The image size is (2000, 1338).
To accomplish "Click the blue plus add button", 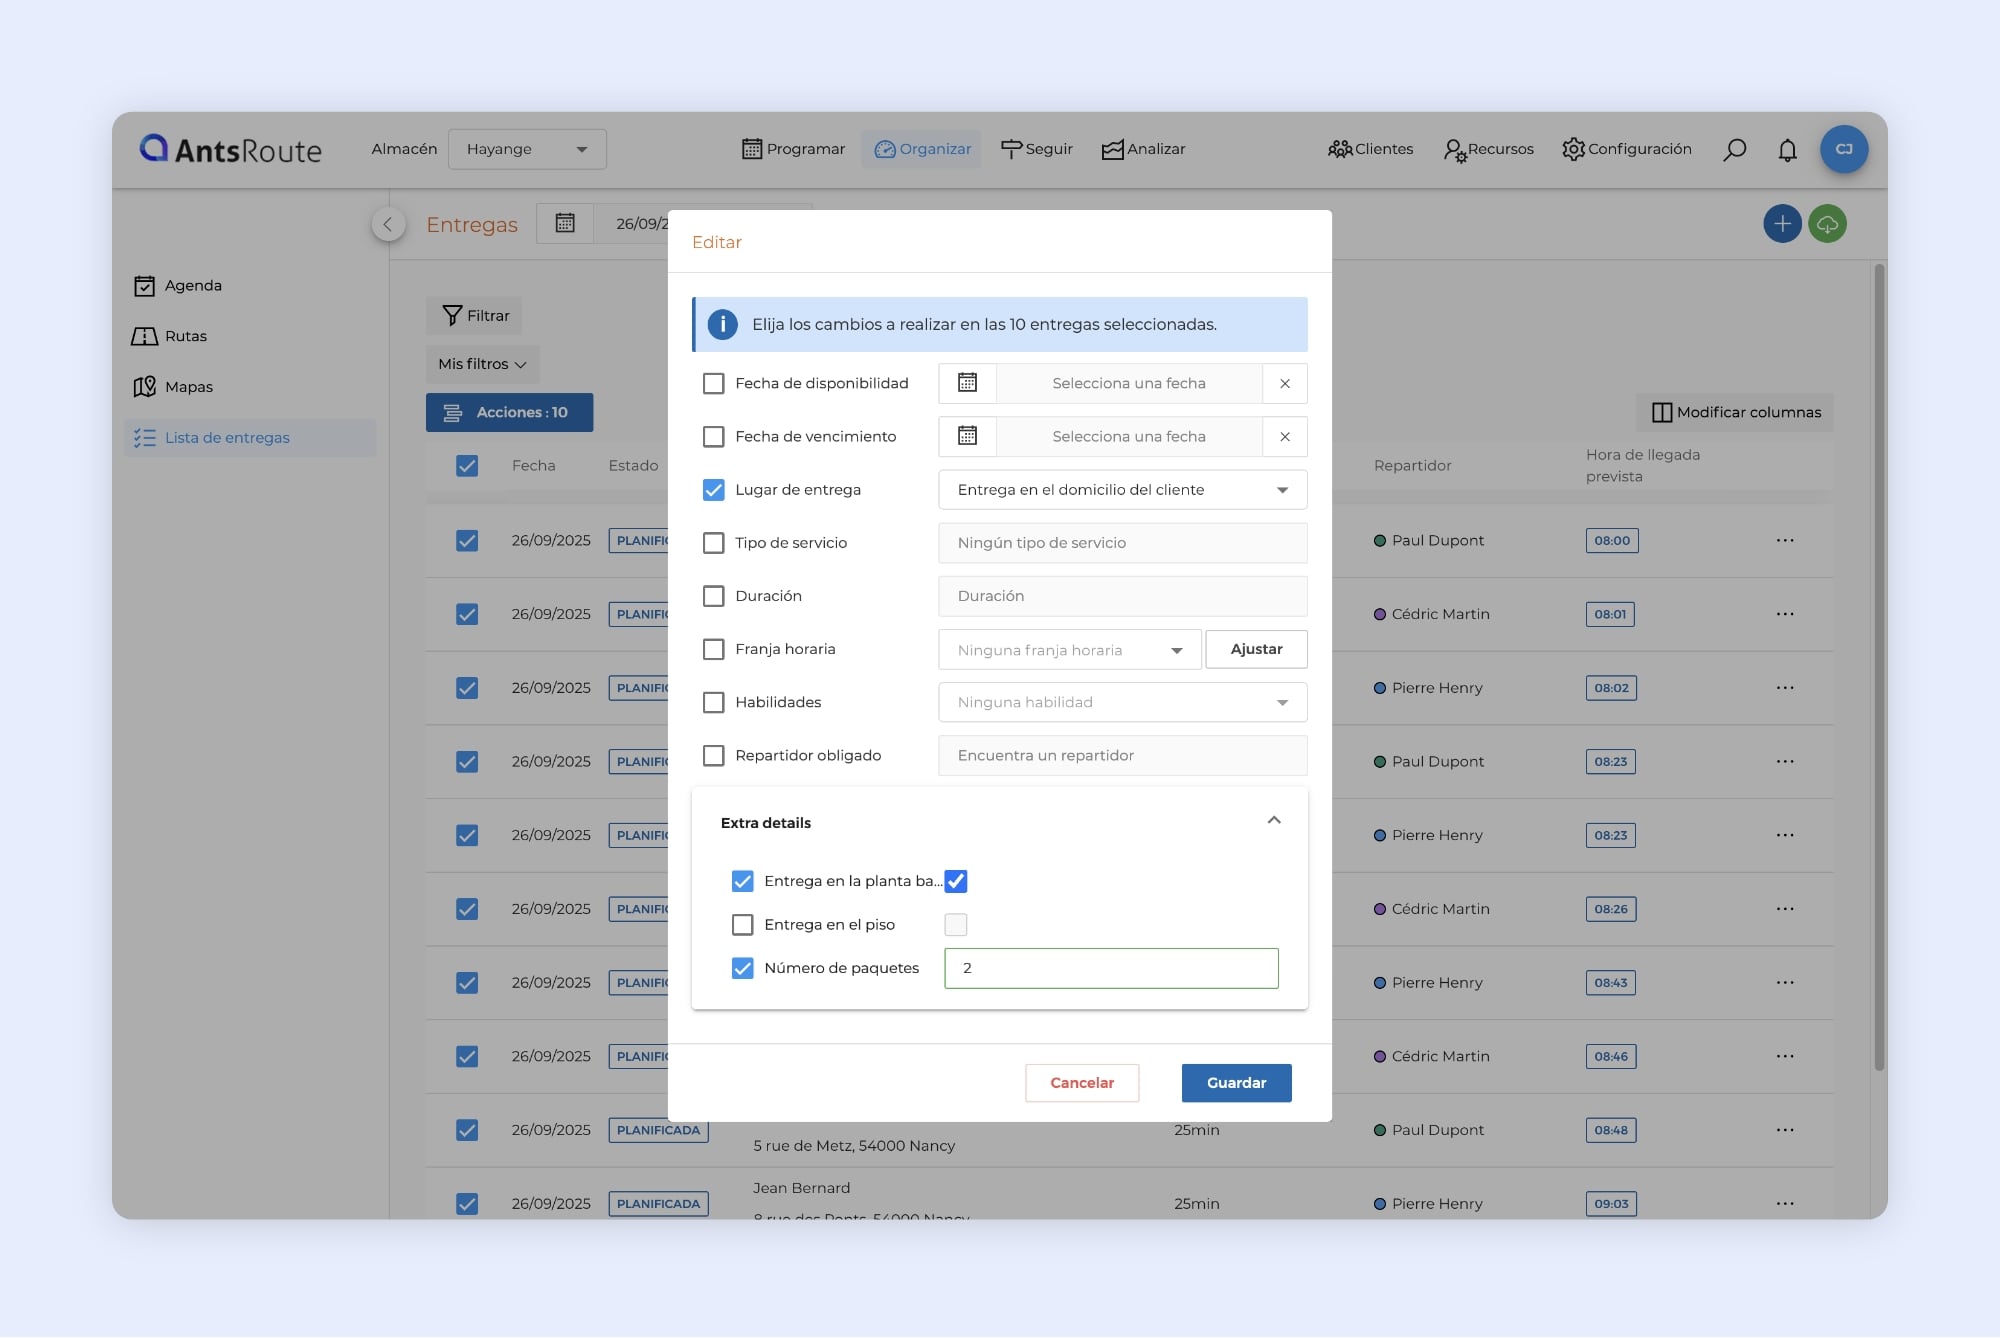I will pos(1782,224).
